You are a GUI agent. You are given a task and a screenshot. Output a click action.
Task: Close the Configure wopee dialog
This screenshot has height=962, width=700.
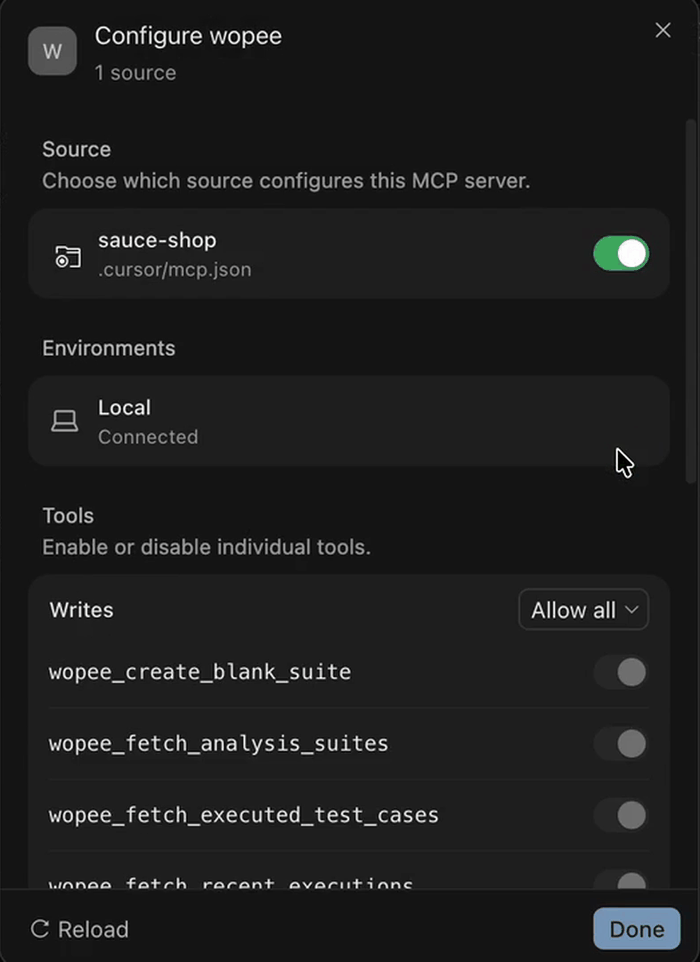663,30
